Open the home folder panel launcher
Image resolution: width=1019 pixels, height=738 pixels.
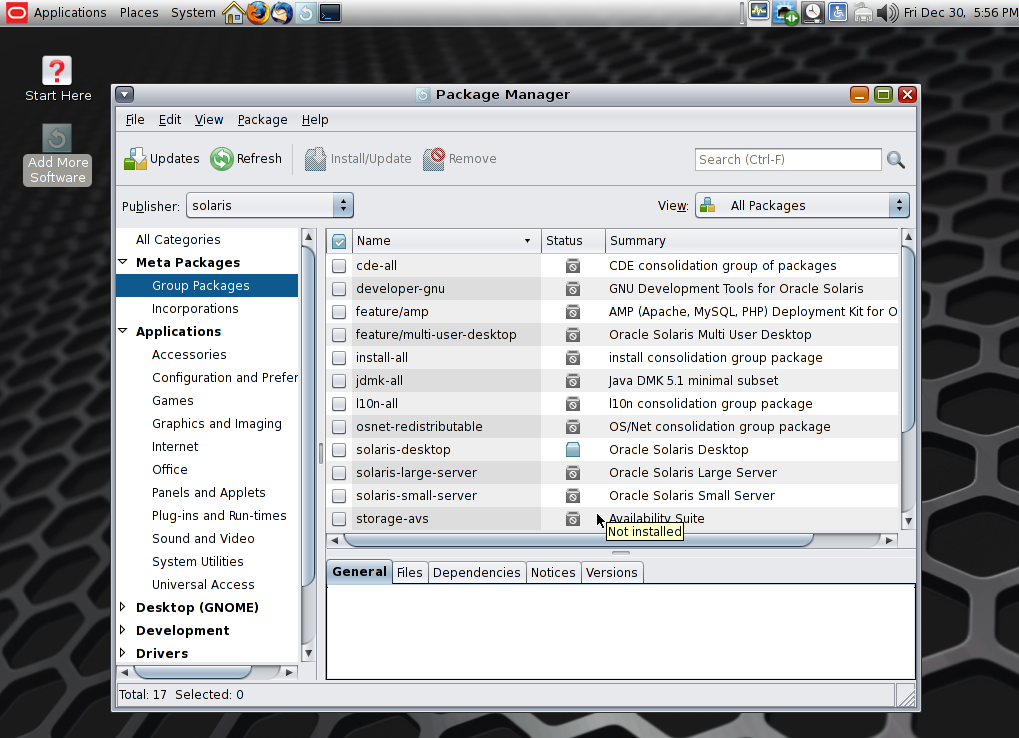(x=234, y=12)
